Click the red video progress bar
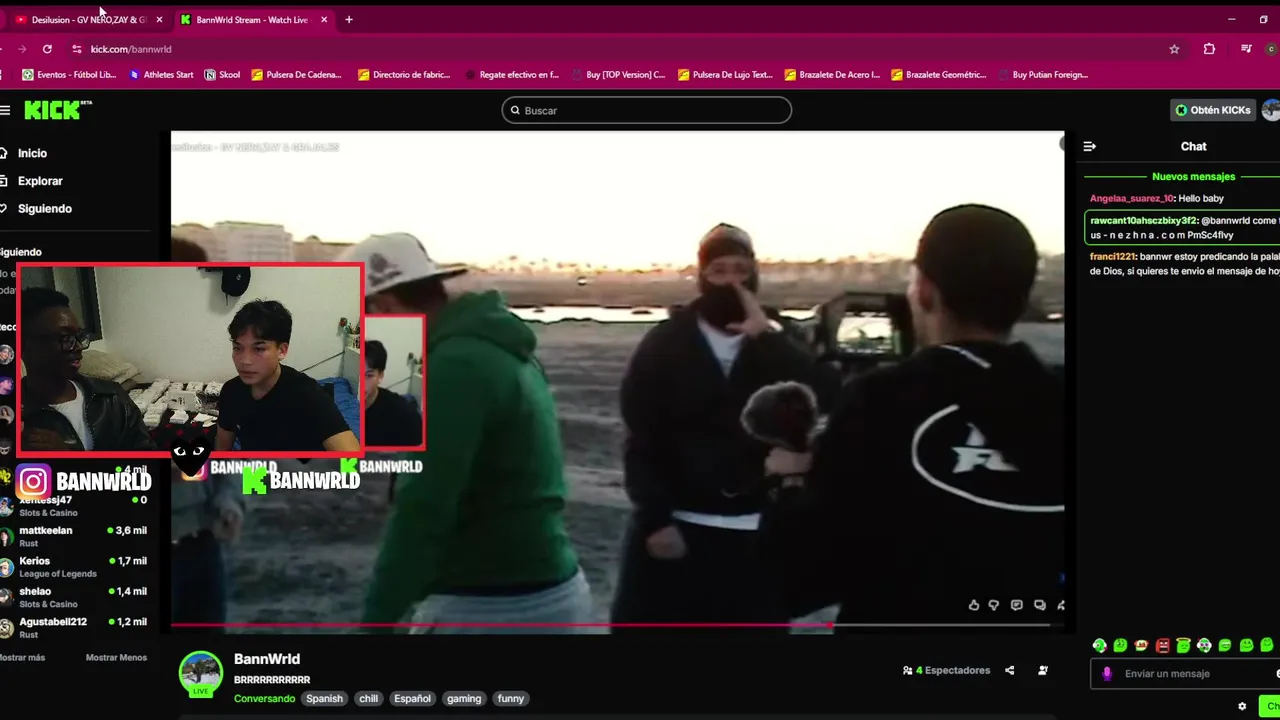The height and width of the screenshot is (720, 1280). point(500,625)
